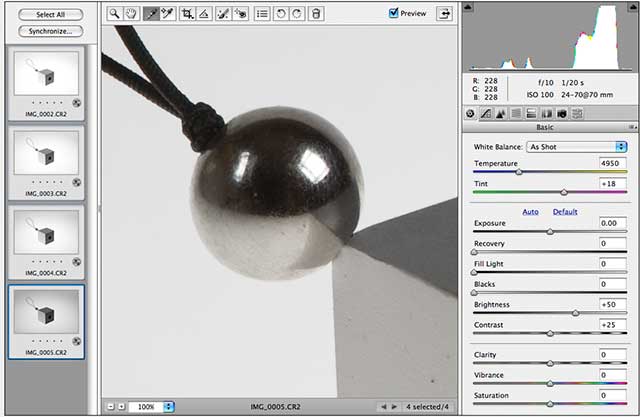Switch to the Lens Corrections tab
The width and height of the screenshot is (640, 417).
click(x=547, y=113)
